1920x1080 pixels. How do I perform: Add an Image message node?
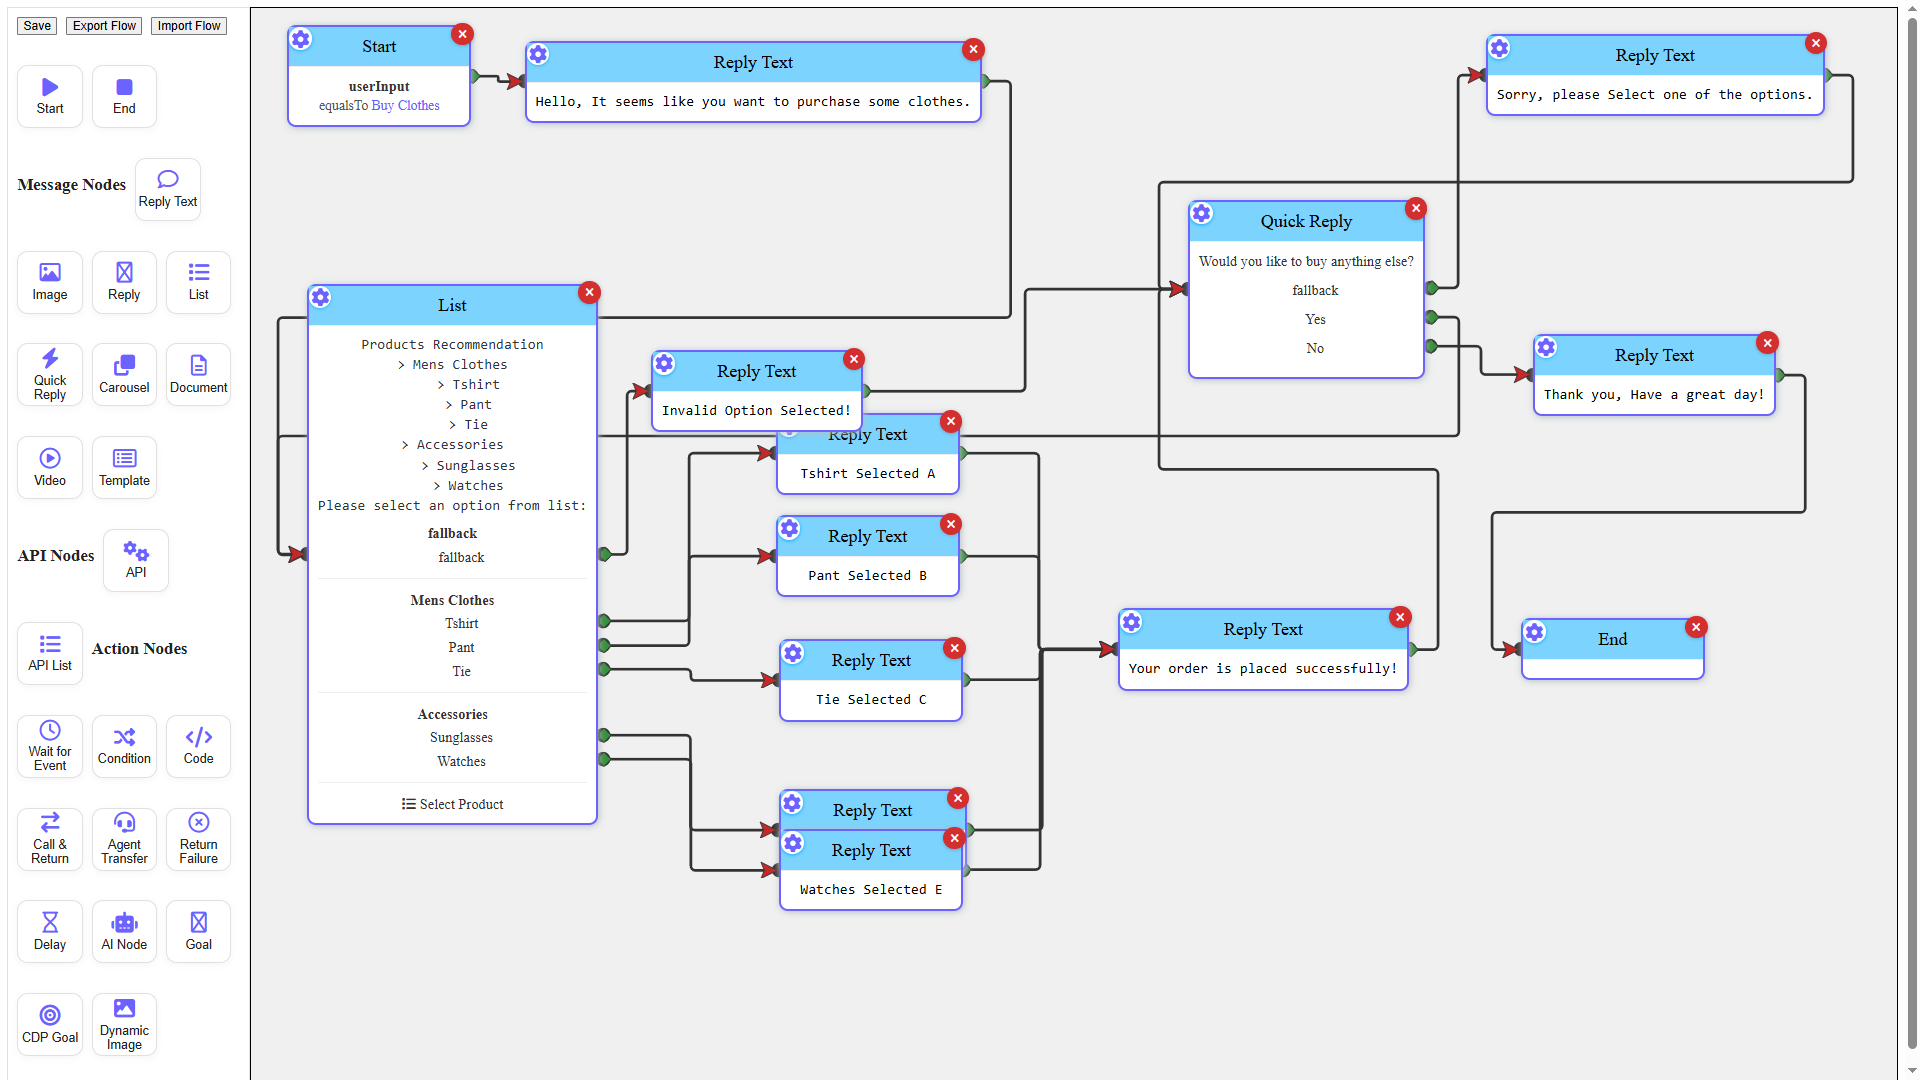(x=49, y=281)
